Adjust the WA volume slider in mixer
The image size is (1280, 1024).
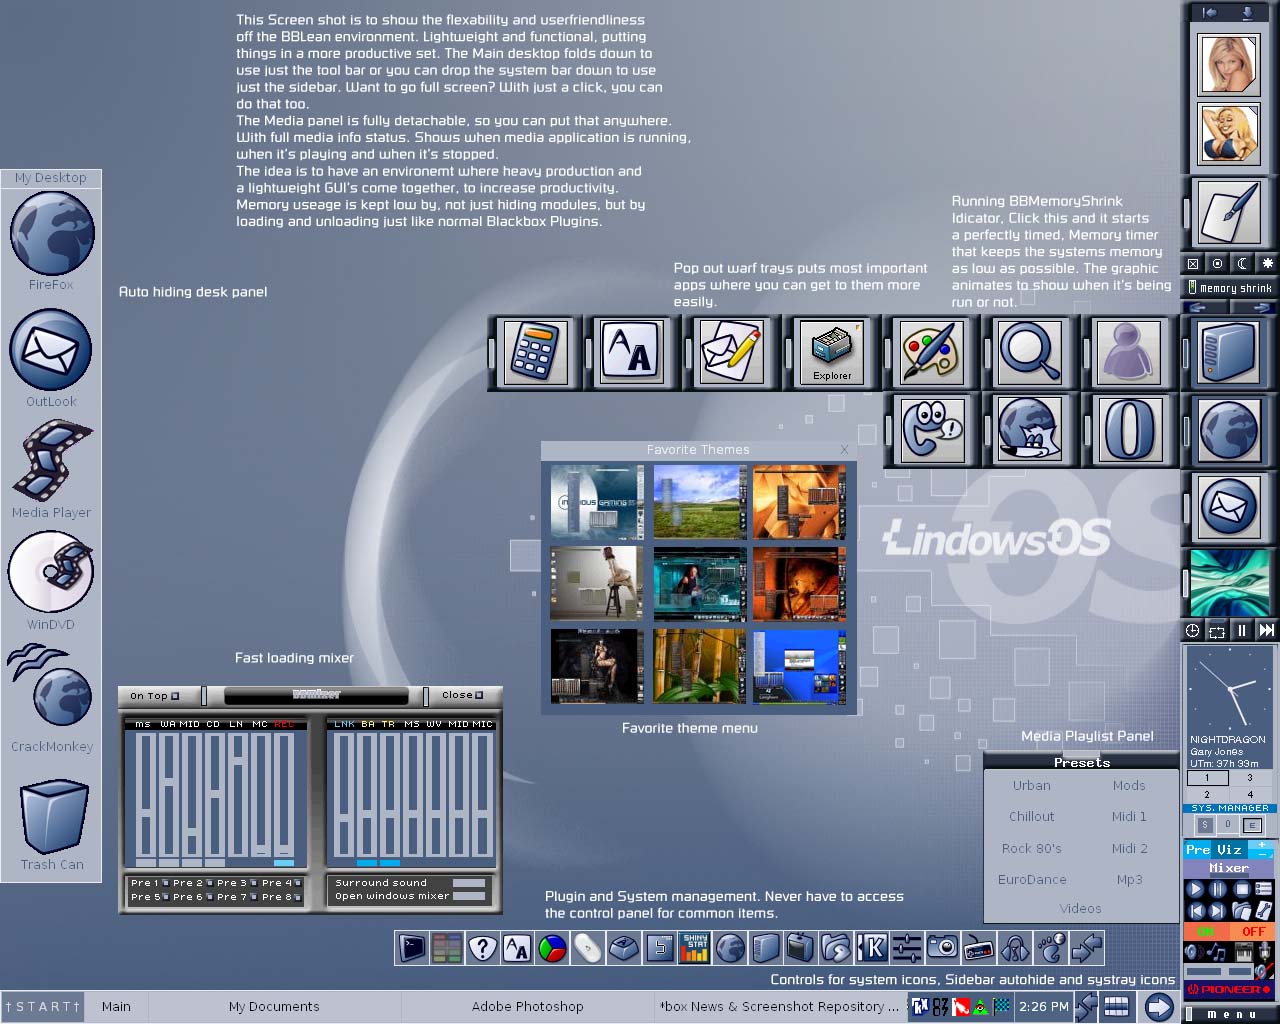[x=168, y=795]
